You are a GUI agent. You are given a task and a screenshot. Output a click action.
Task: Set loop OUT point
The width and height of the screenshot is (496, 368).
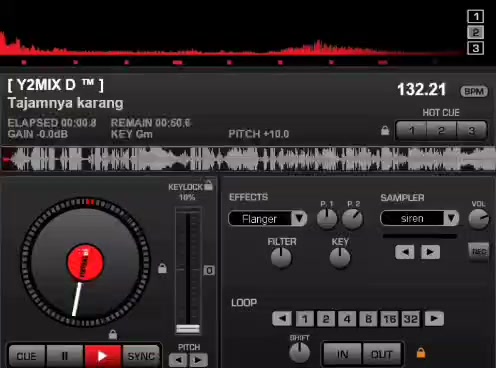pos(382,354)
